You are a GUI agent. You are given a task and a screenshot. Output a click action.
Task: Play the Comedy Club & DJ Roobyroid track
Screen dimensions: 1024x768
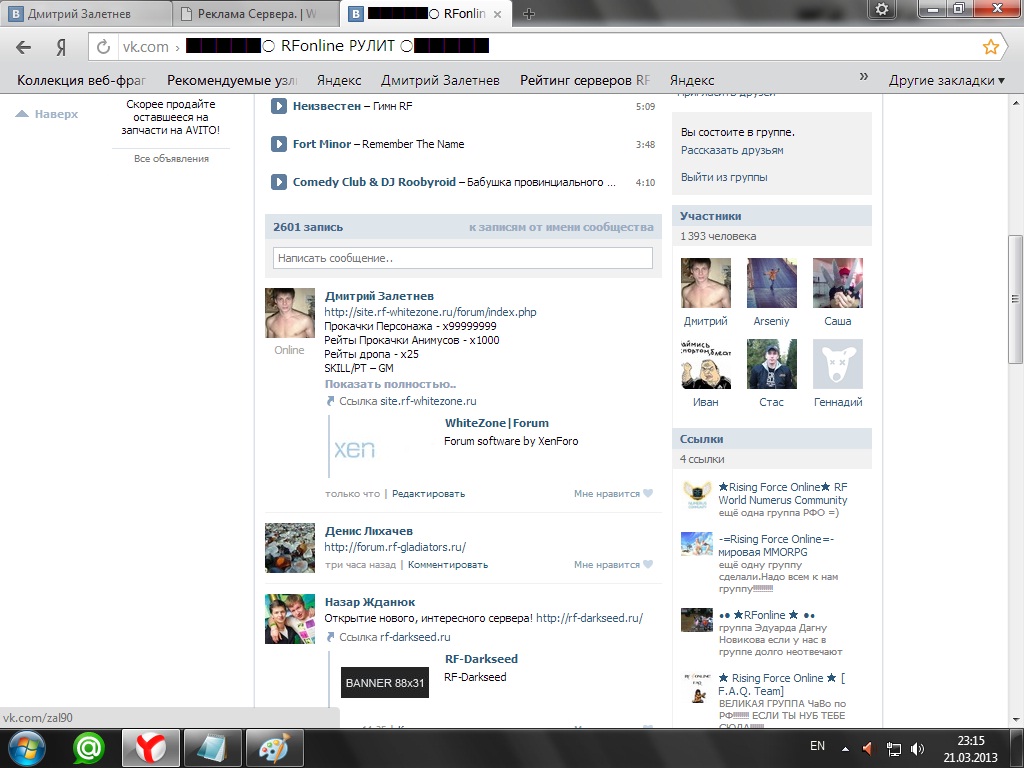click(279, 182)
